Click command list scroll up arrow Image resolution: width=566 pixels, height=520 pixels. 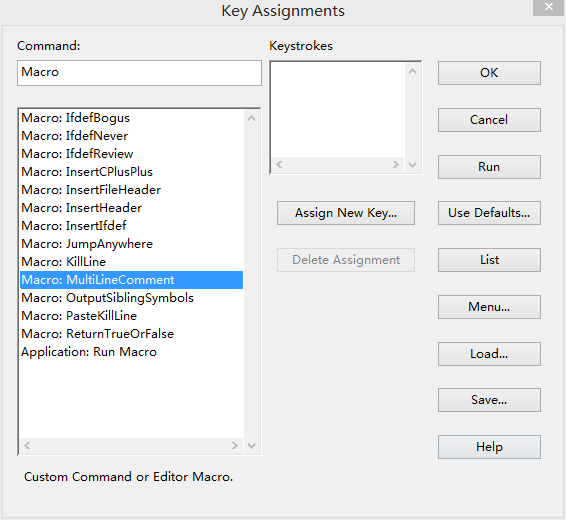[252, 118]
